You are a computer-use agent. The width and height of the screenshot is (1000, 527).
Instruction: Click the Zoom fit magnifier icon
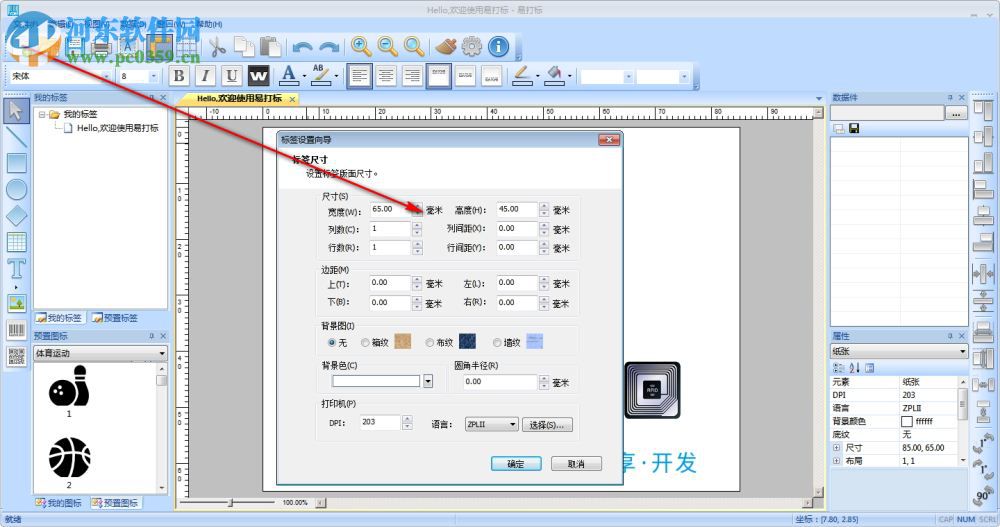point(414,46)
